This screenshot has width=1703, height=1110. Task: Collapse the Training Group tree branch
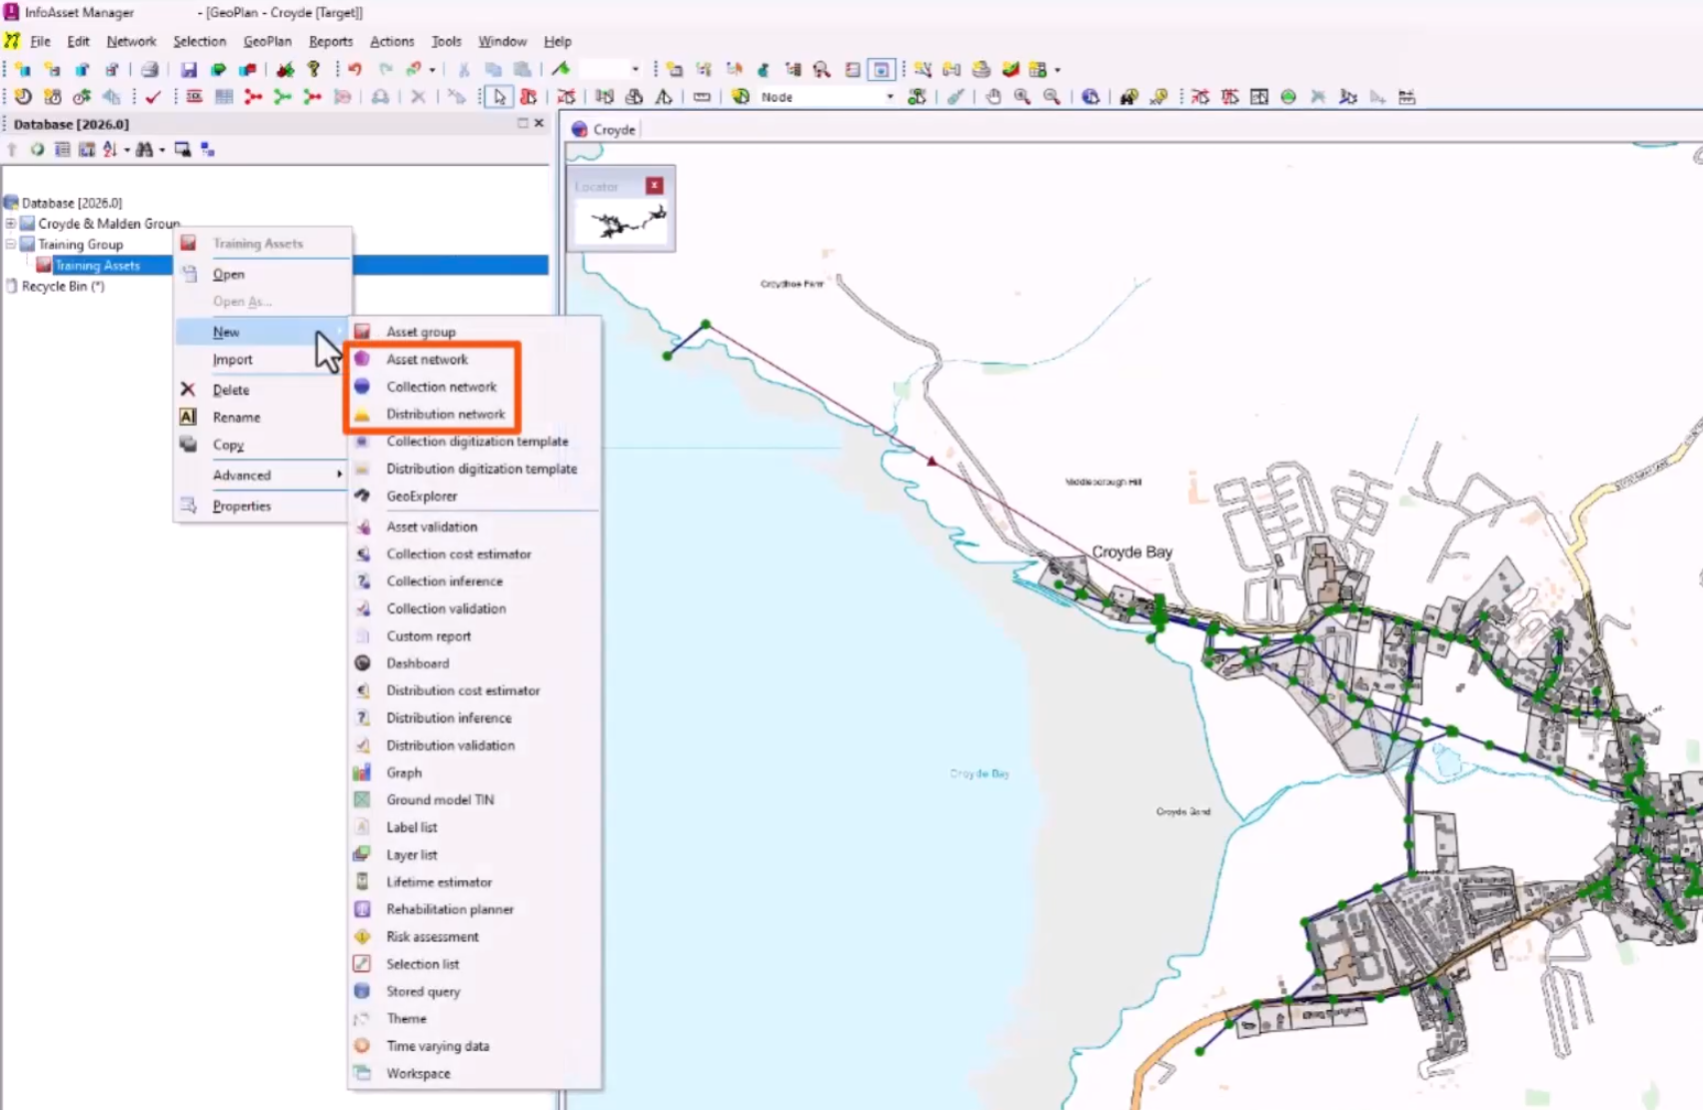(11, 243)
